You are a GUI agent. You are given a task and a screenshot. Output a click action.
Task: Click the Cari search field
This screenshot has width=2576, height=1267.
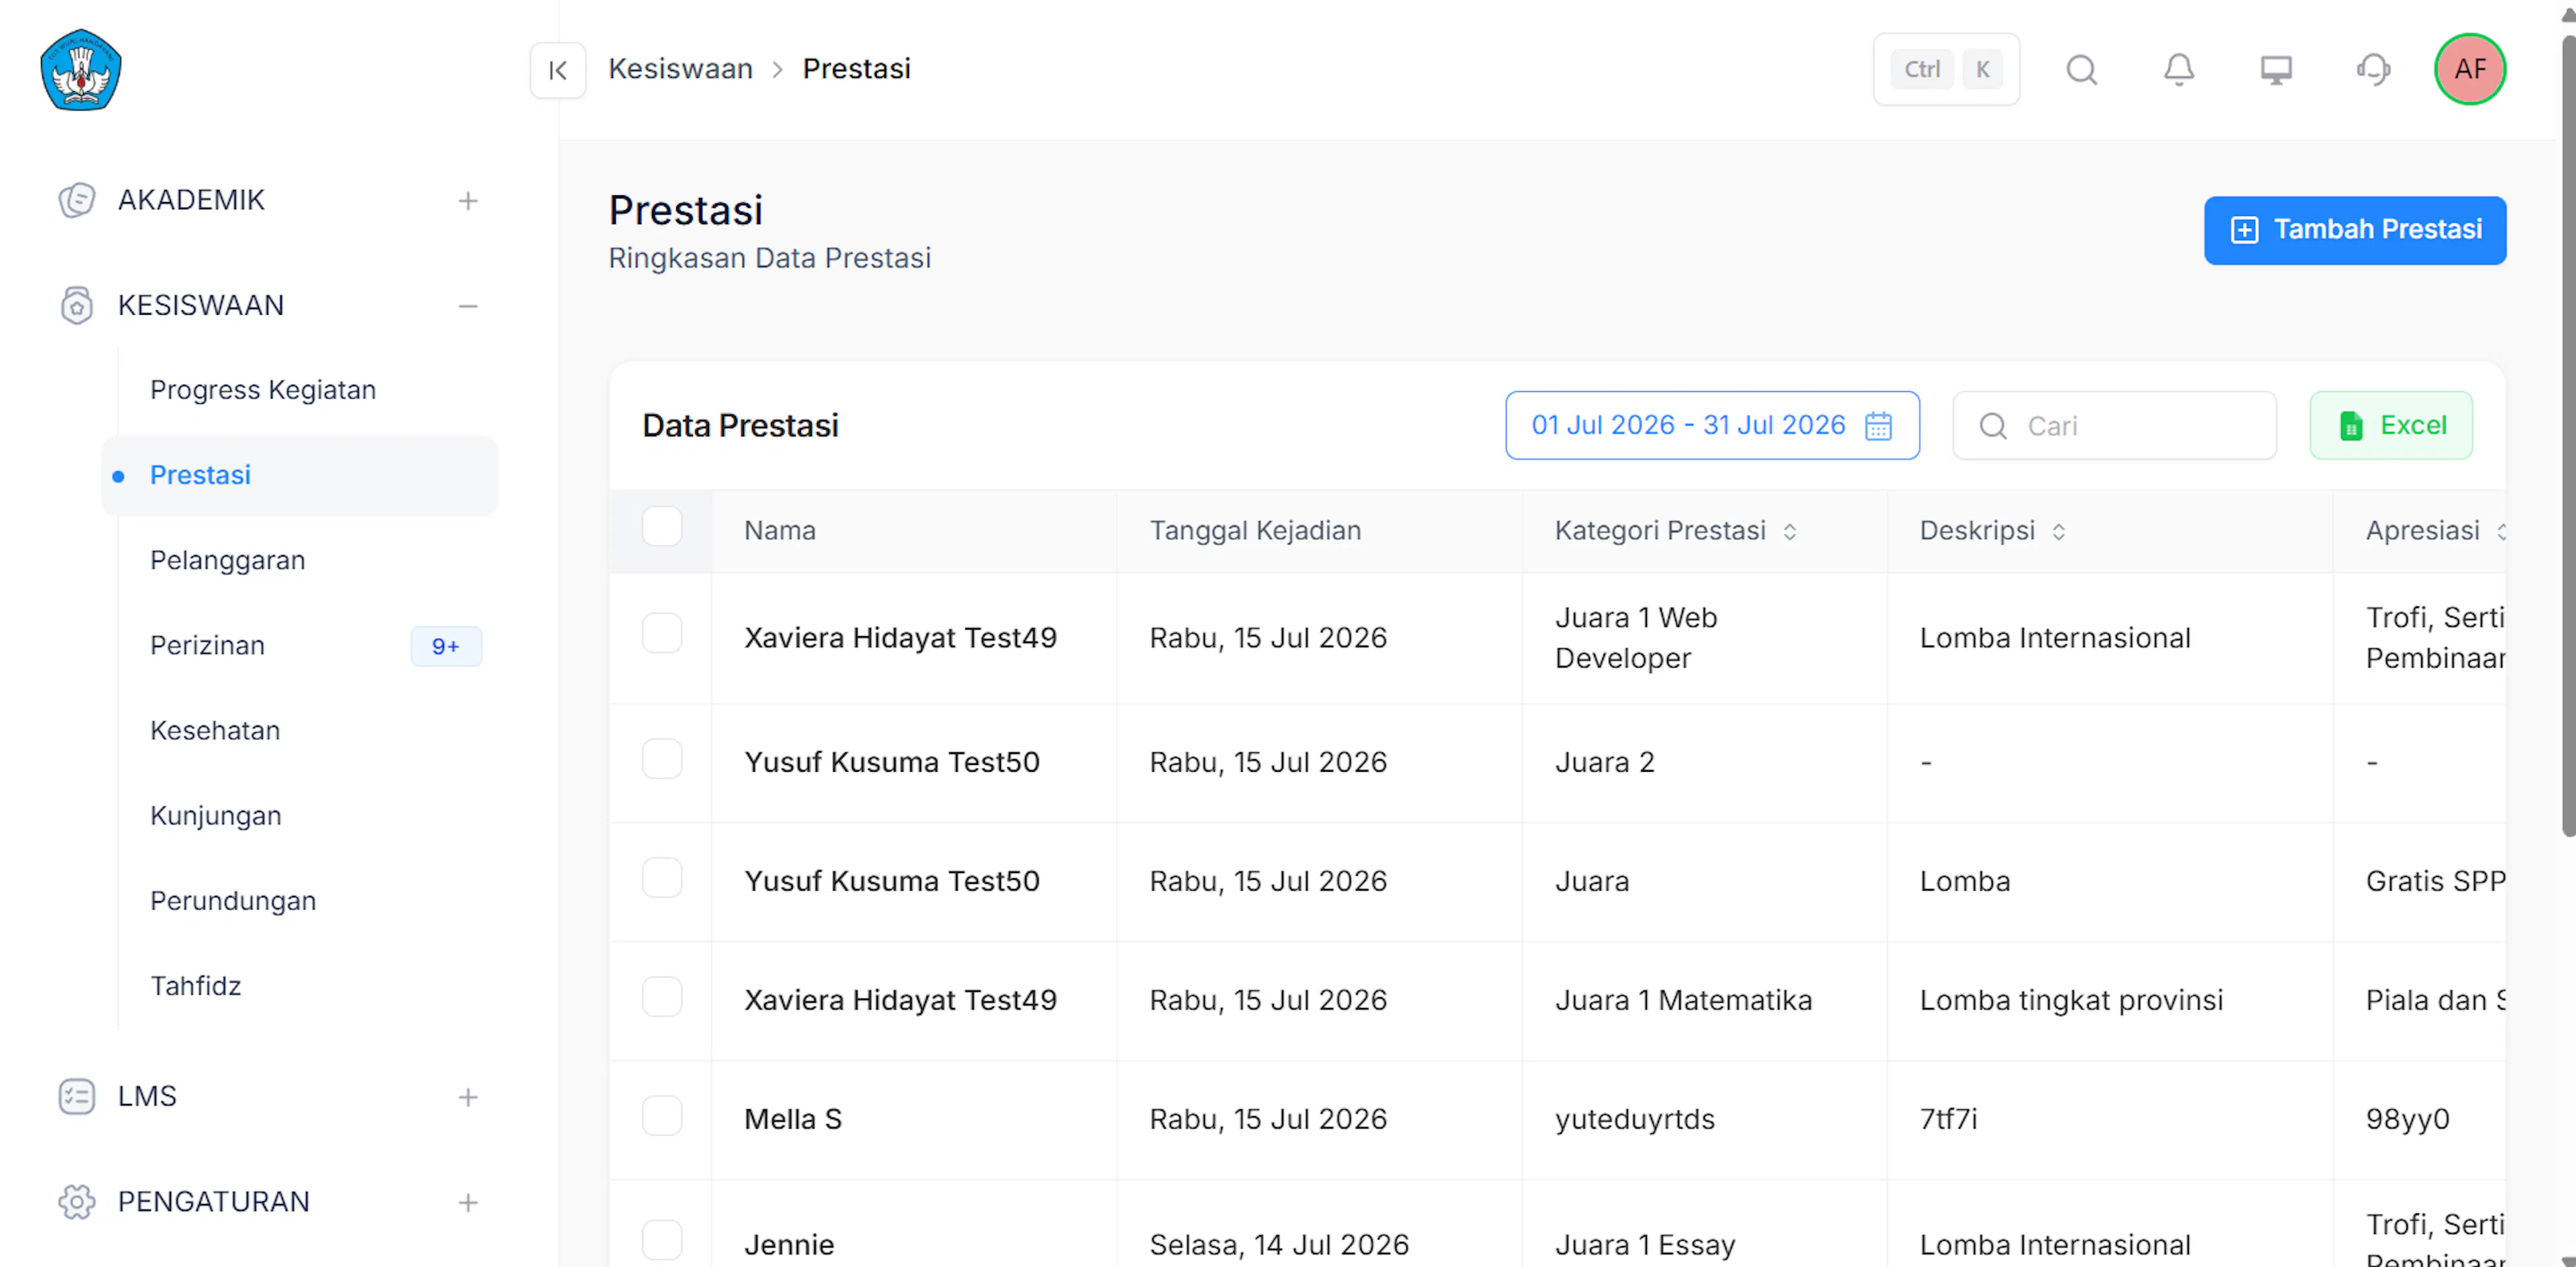pyautogui.click(x=2115, y=426)
